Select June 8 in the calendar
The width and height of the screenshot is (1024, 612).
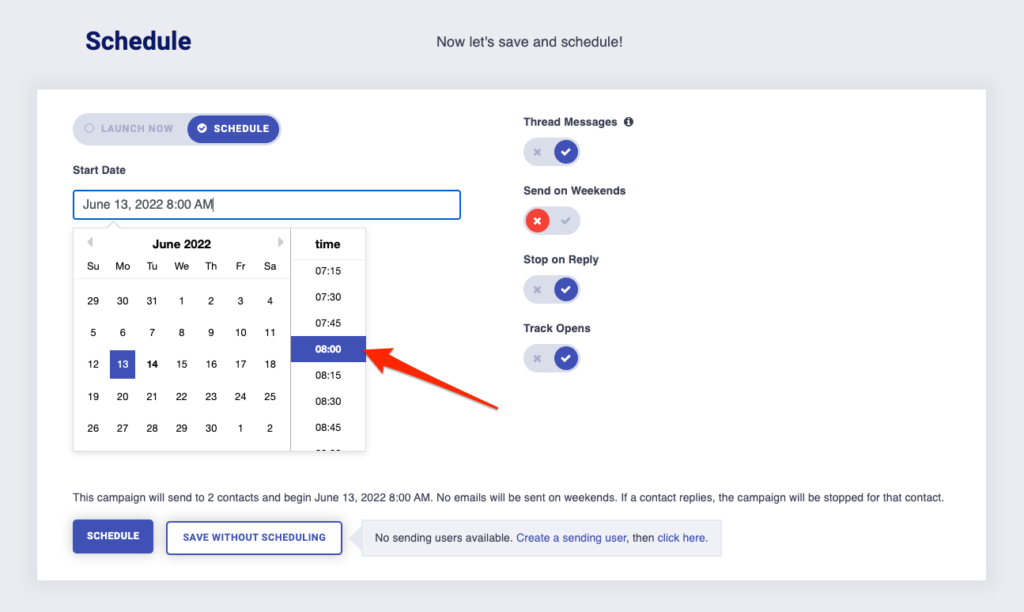[x=182, y=332]
